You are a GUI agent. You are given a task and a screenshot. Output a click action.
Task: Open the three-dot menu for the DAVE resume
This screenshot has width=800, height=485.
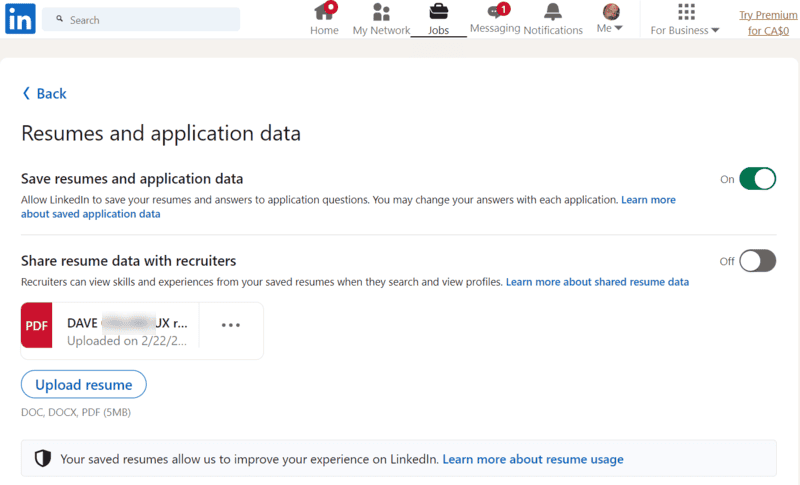point(231,325)
